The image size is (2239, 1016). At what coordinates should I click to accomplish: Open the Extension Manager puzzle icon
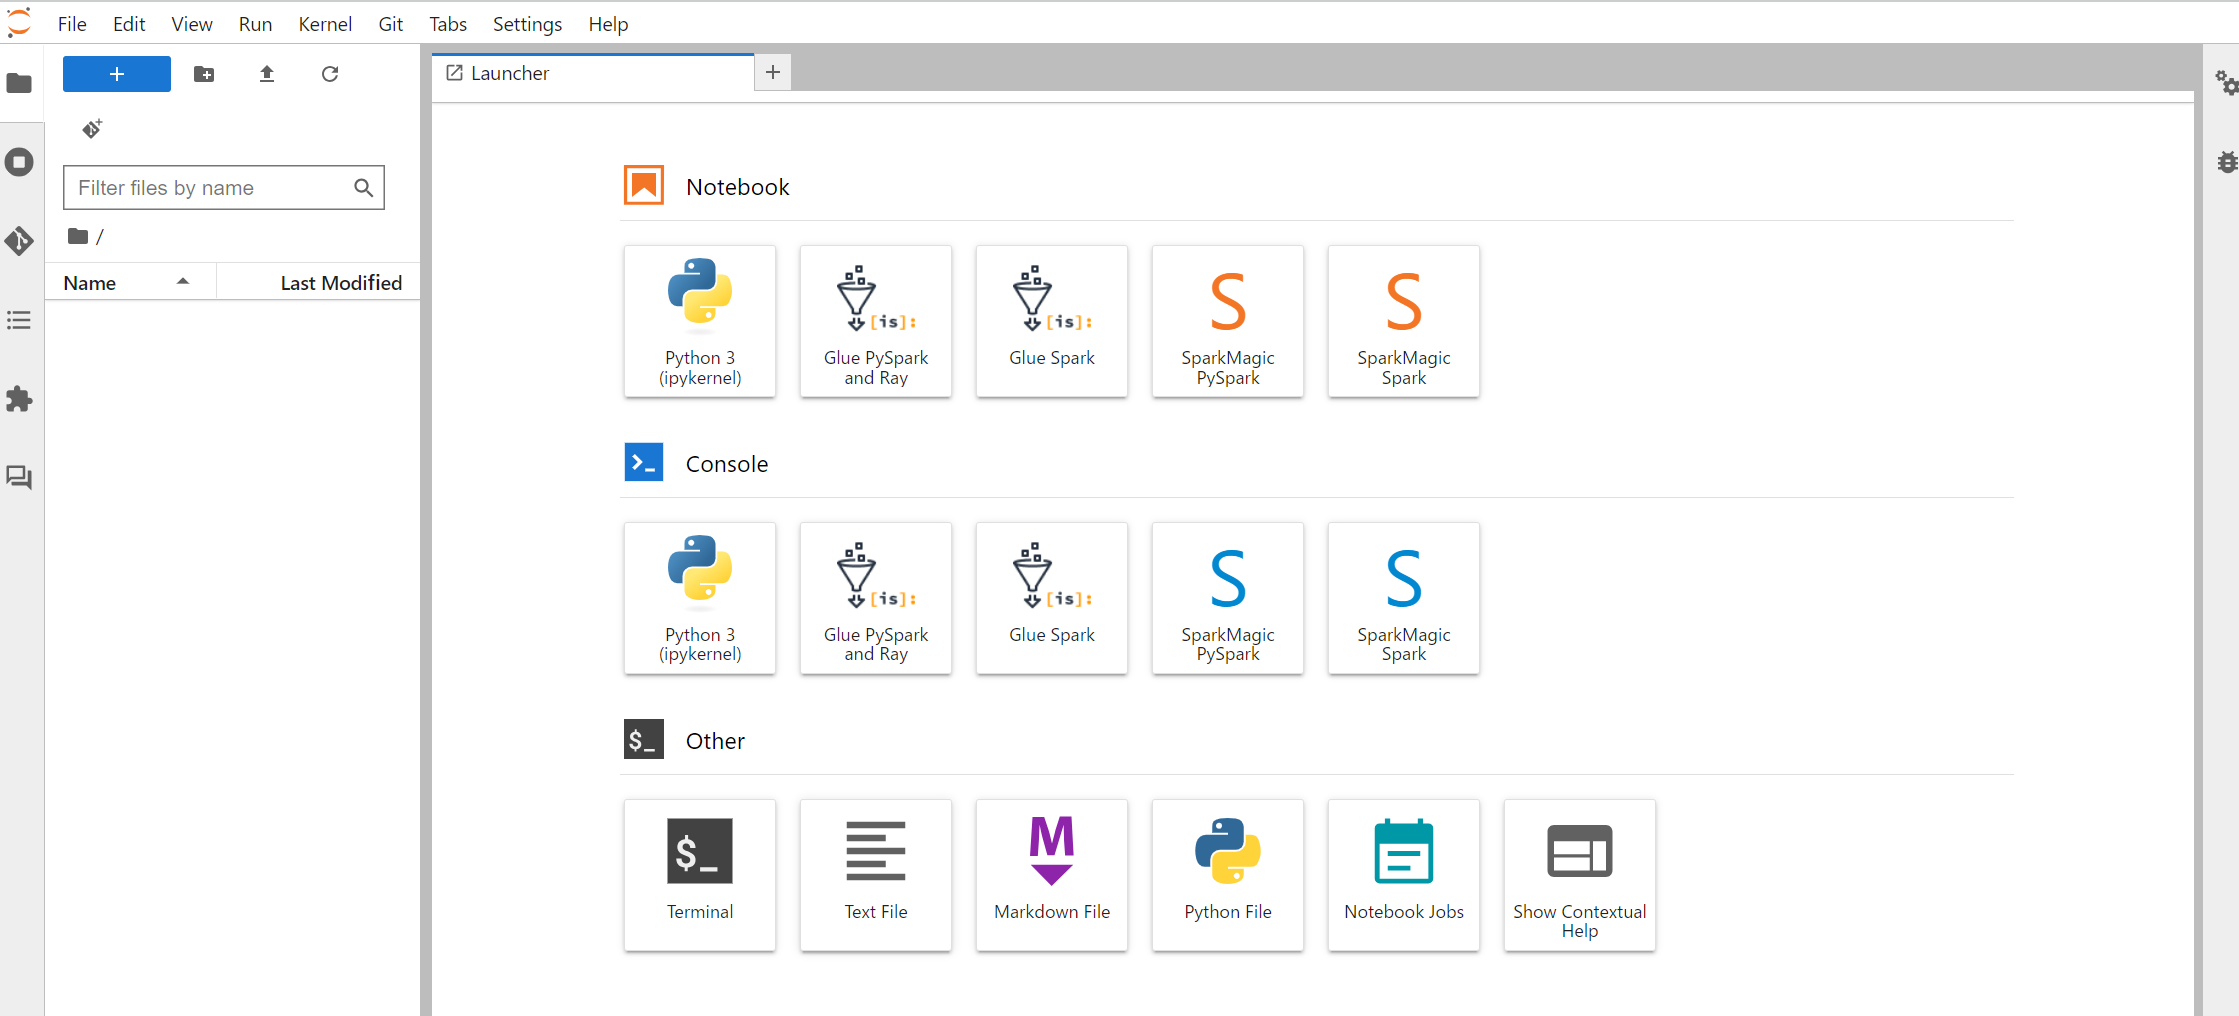[x=19, y=399]
